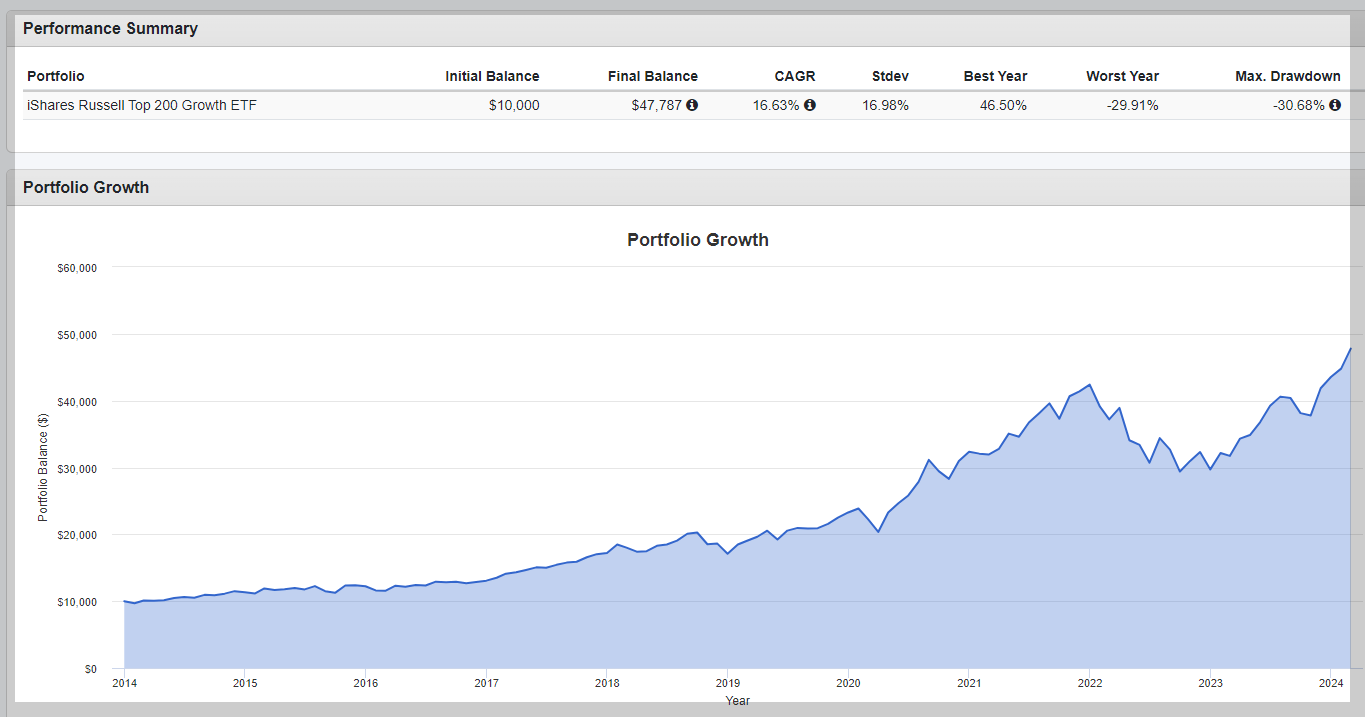1365x717 pixels.
Task: Click the 2023 x-axis label
Action: point(1210,684)
